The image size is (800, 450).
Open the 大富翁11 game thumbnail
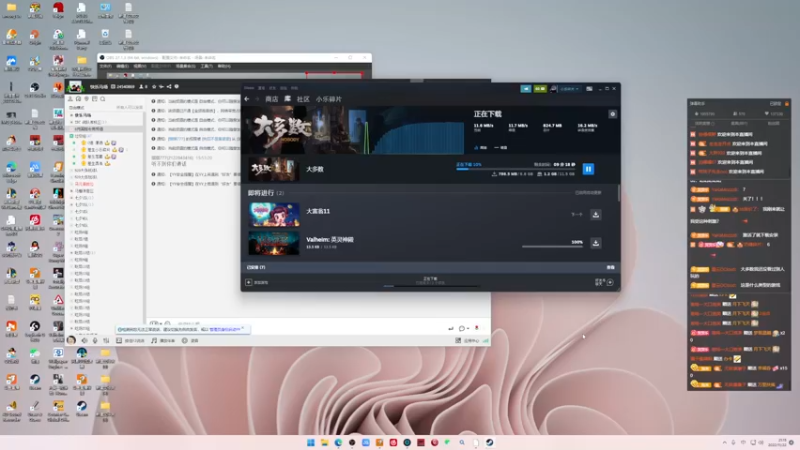tap(274, 214)
